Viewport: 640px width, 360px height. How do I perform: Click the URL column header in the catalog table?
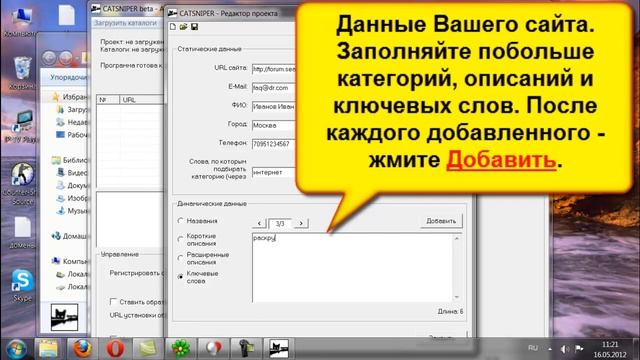(x=142, y=100)
